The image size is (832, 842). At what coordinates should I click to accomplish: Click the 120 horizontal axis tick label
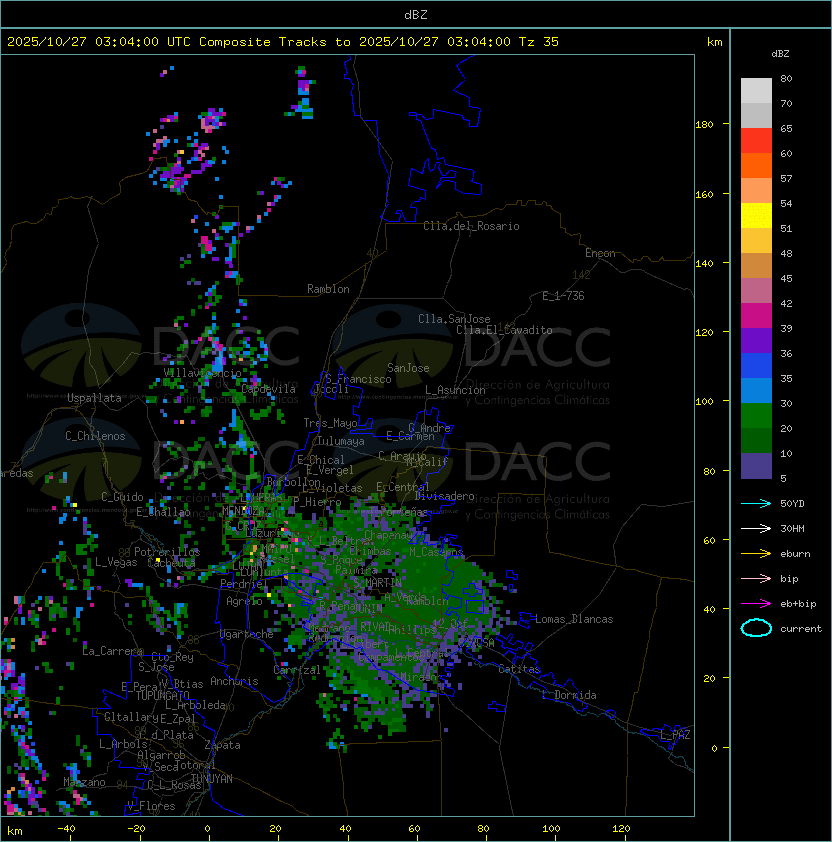pyautogui.click(x=621, y=829)
